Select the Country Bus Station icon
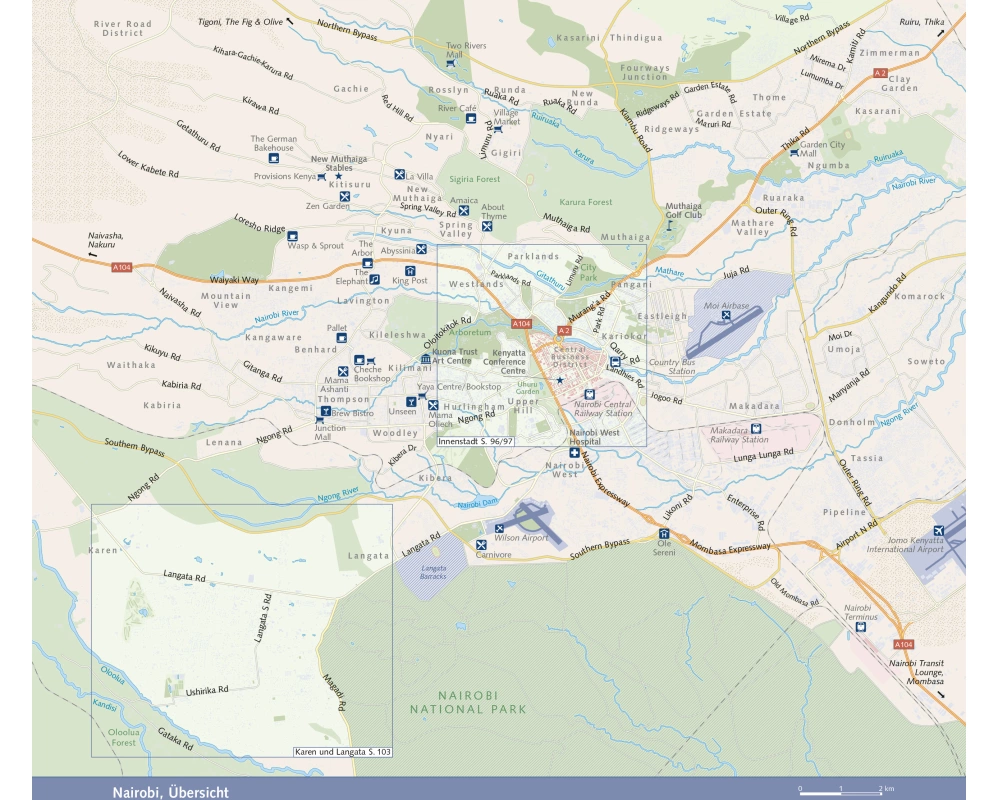The image size is (1000, 800). coord(615,362)
